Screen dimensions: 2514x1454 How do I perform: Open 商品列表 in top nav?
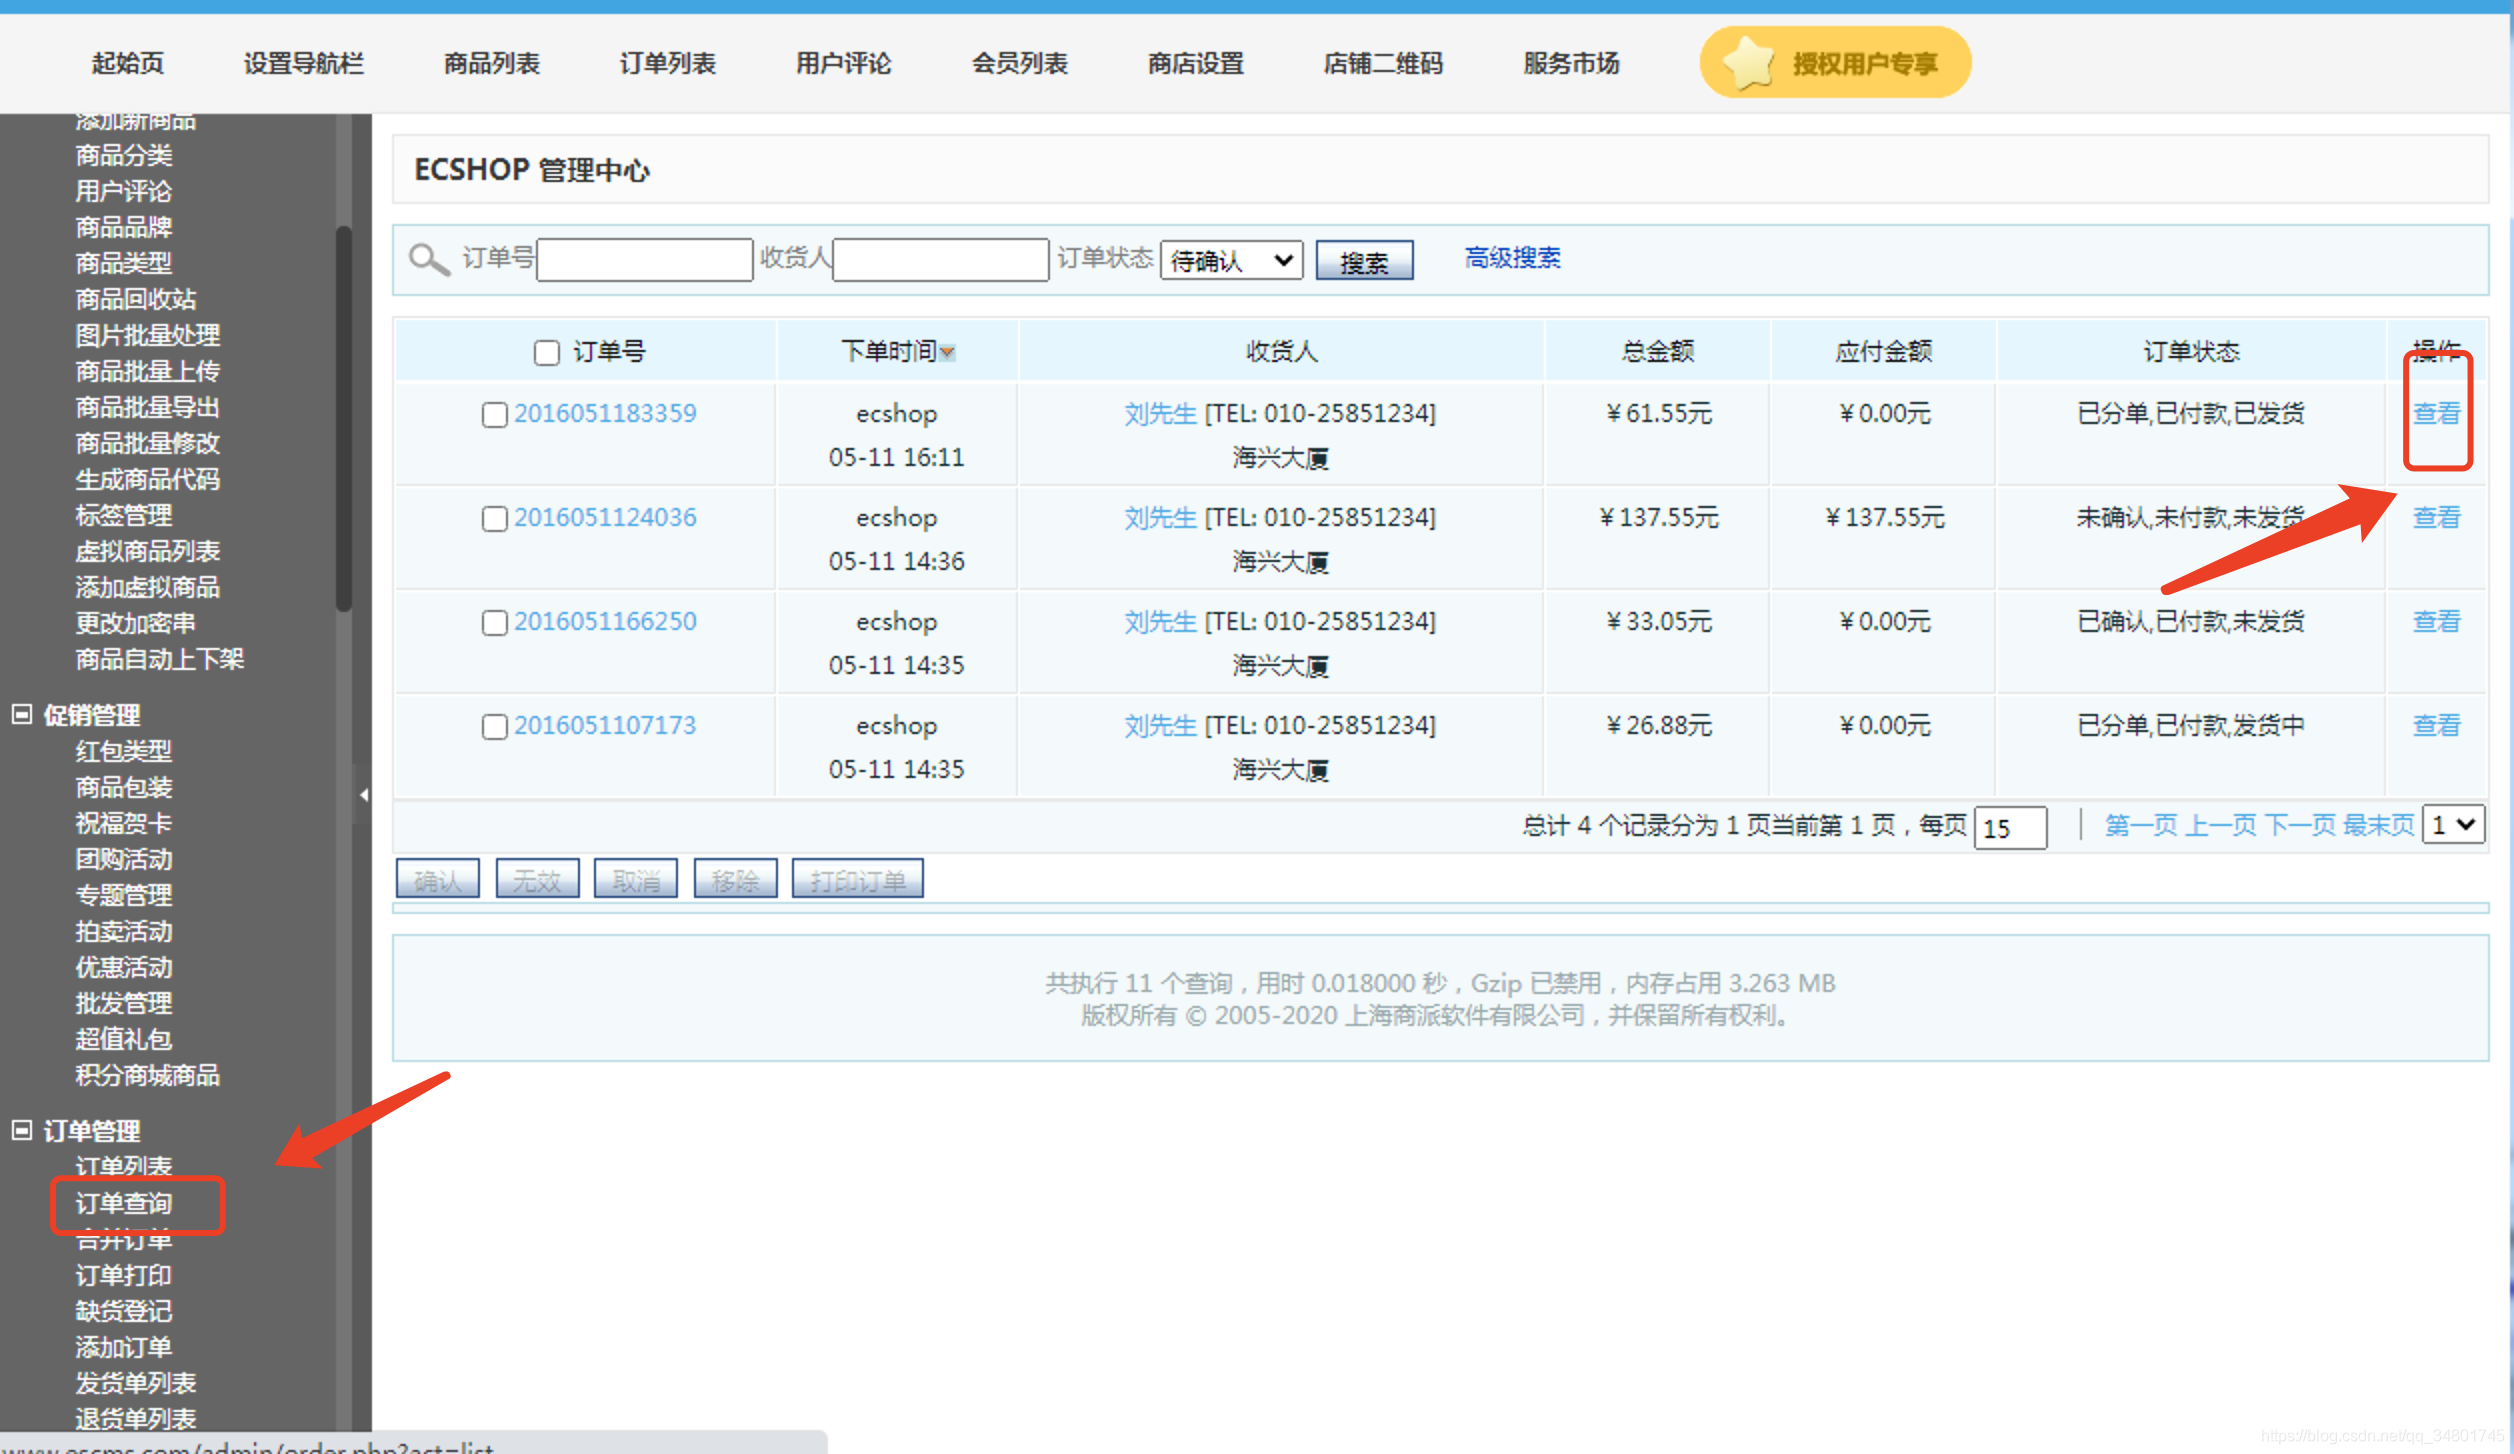pyautogui.click(x=491, y=63)
